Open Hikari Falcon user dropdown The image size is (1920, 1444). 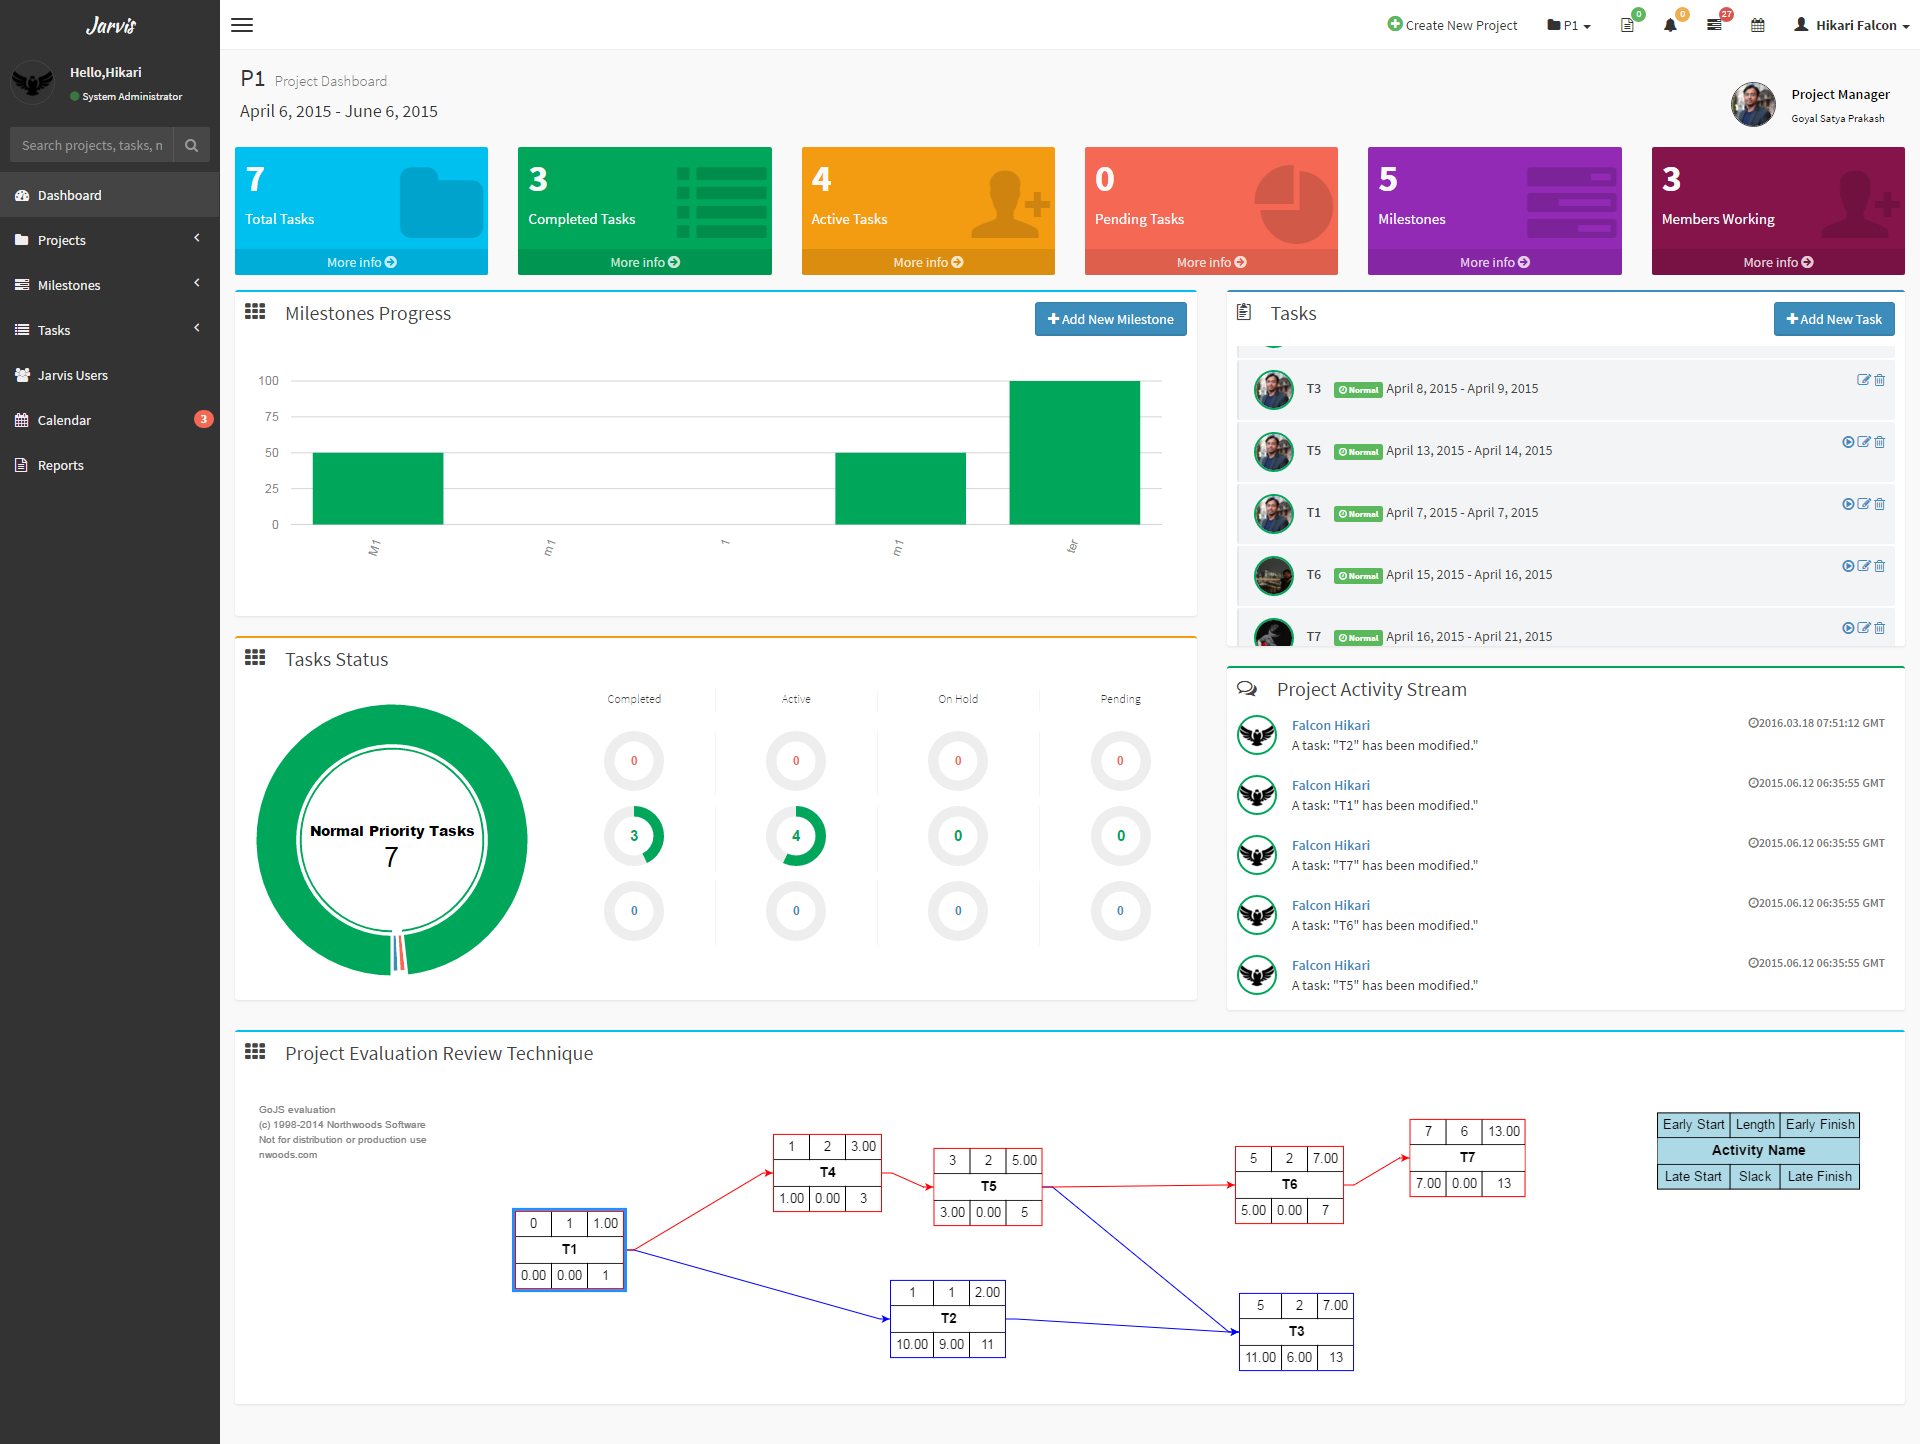click(x=1852, y=25)
